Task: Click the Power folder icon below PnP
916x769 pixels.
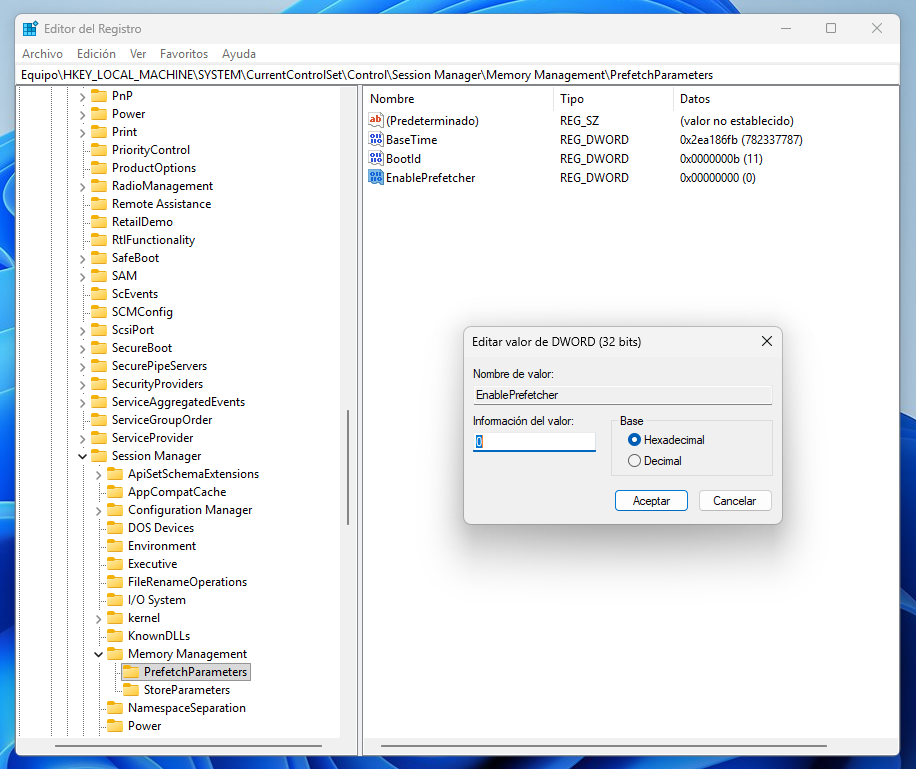Action: [x=99, y=113]
